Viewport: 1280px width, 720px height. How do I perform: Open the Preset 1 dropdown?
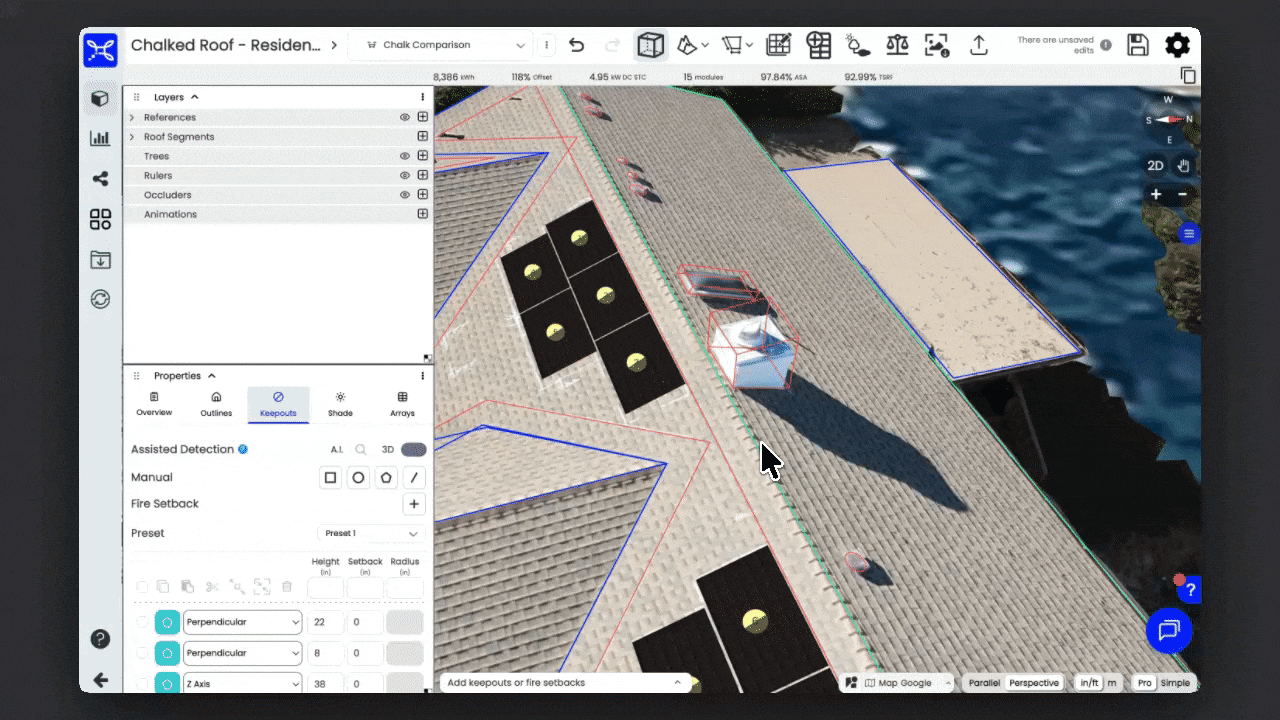pos(371,533)
